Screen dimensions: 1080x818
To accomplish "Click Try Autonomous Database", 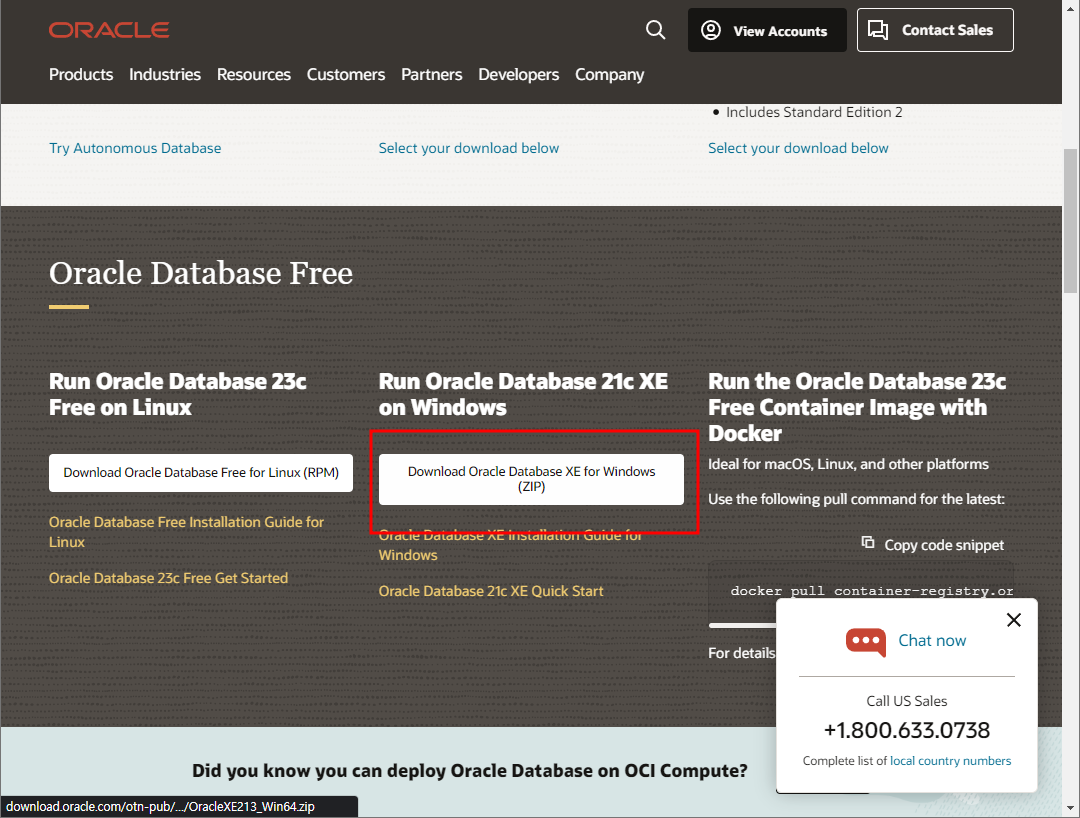I will 135,147.
